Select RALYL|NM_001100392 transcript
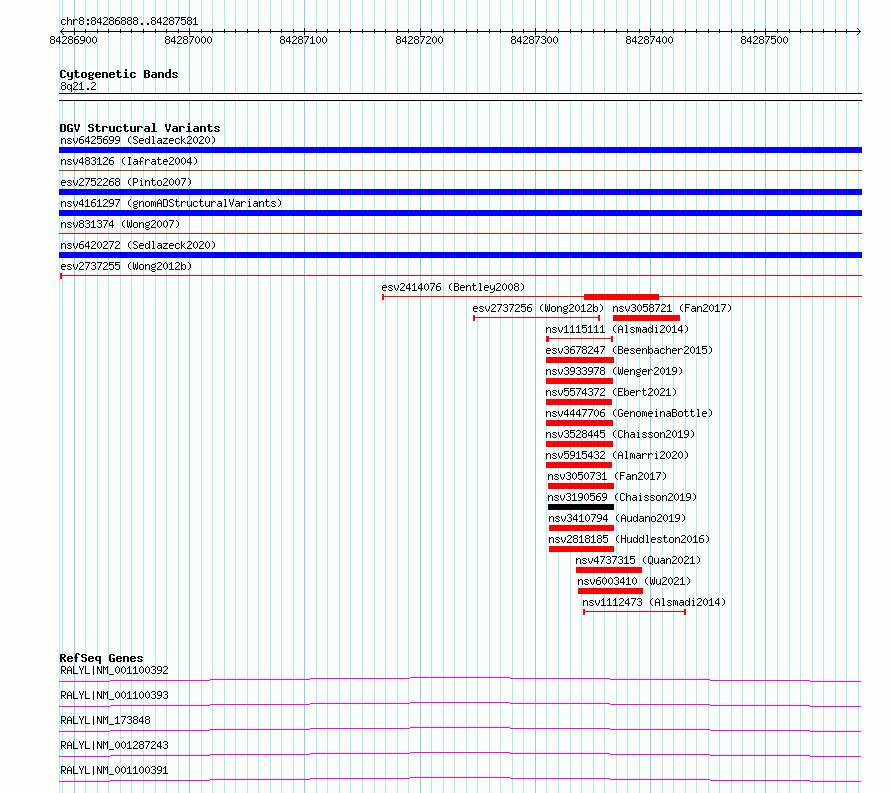890x793 pixels. tap(114, 670)
